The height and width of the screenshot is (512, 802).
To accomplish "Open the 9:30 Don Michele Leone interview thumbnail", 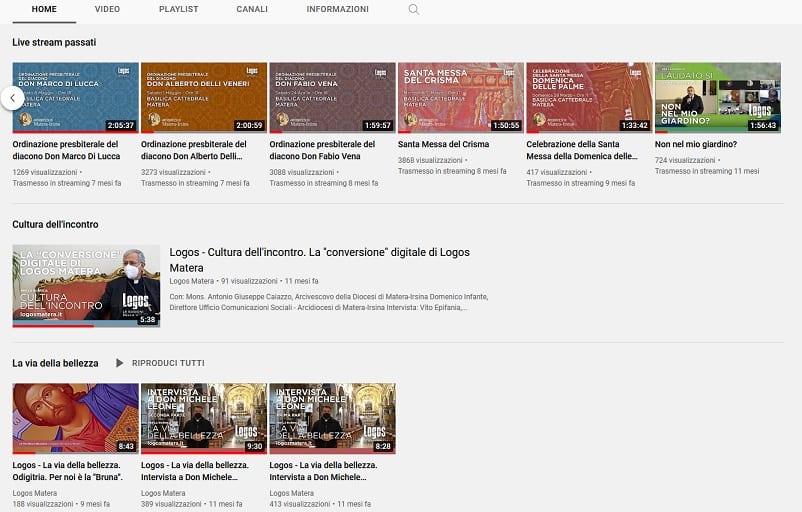I will (204, 418).
